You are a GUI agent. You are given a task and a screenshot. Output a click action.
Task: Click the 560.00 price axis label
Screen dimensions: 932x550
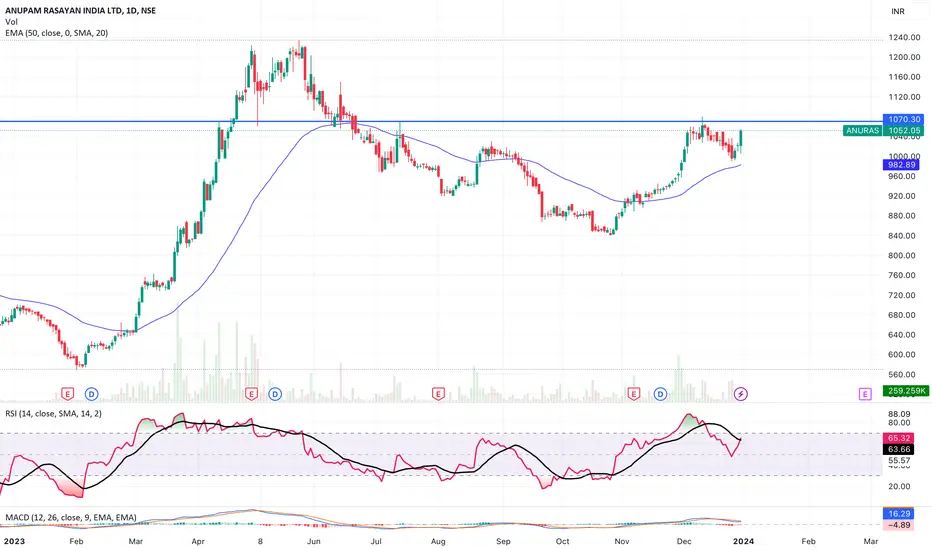click(902, 374)
